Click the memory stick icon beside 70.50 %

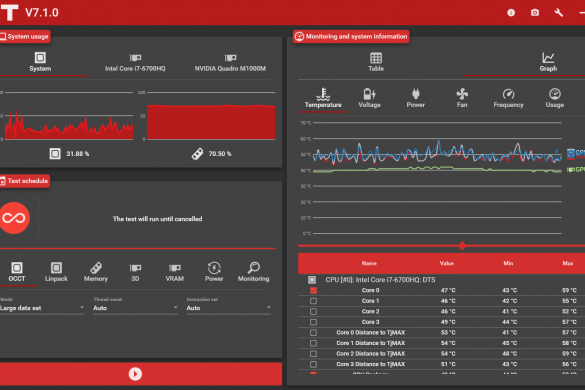click(197, 153)
